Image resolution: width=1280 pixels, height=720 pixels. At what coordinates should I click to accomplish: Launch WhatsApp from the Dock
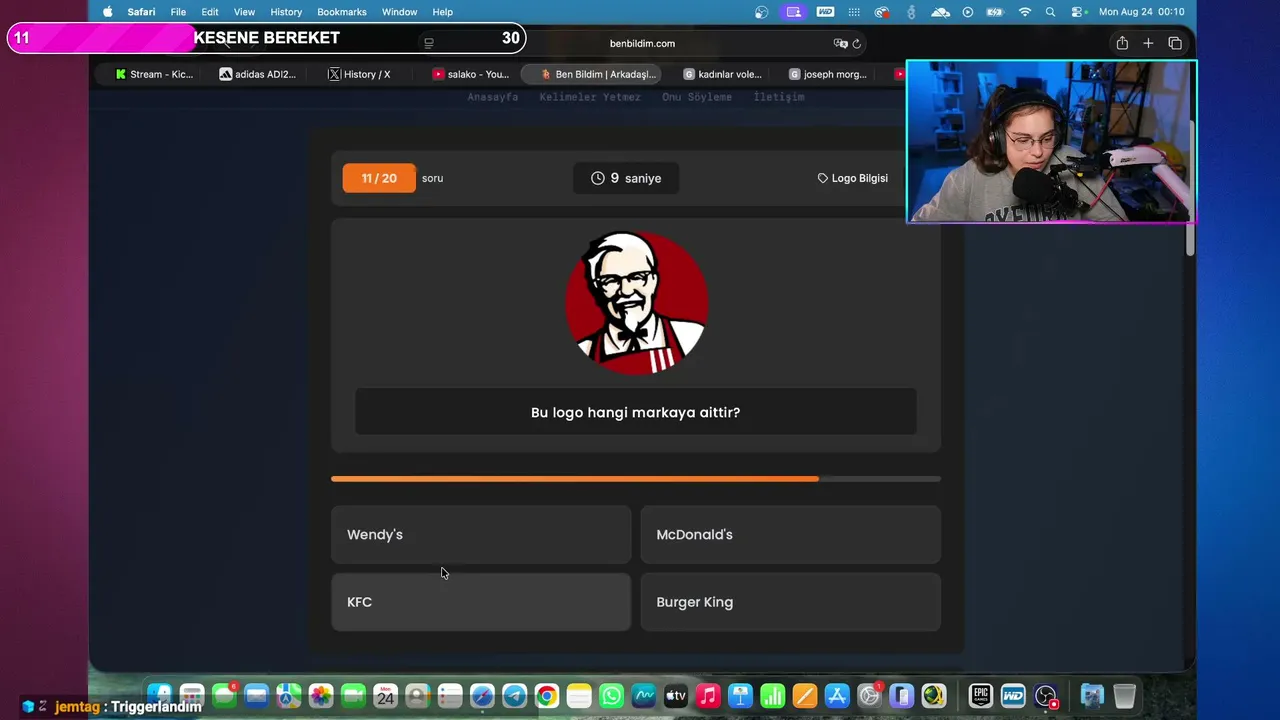tap(611, 696)
